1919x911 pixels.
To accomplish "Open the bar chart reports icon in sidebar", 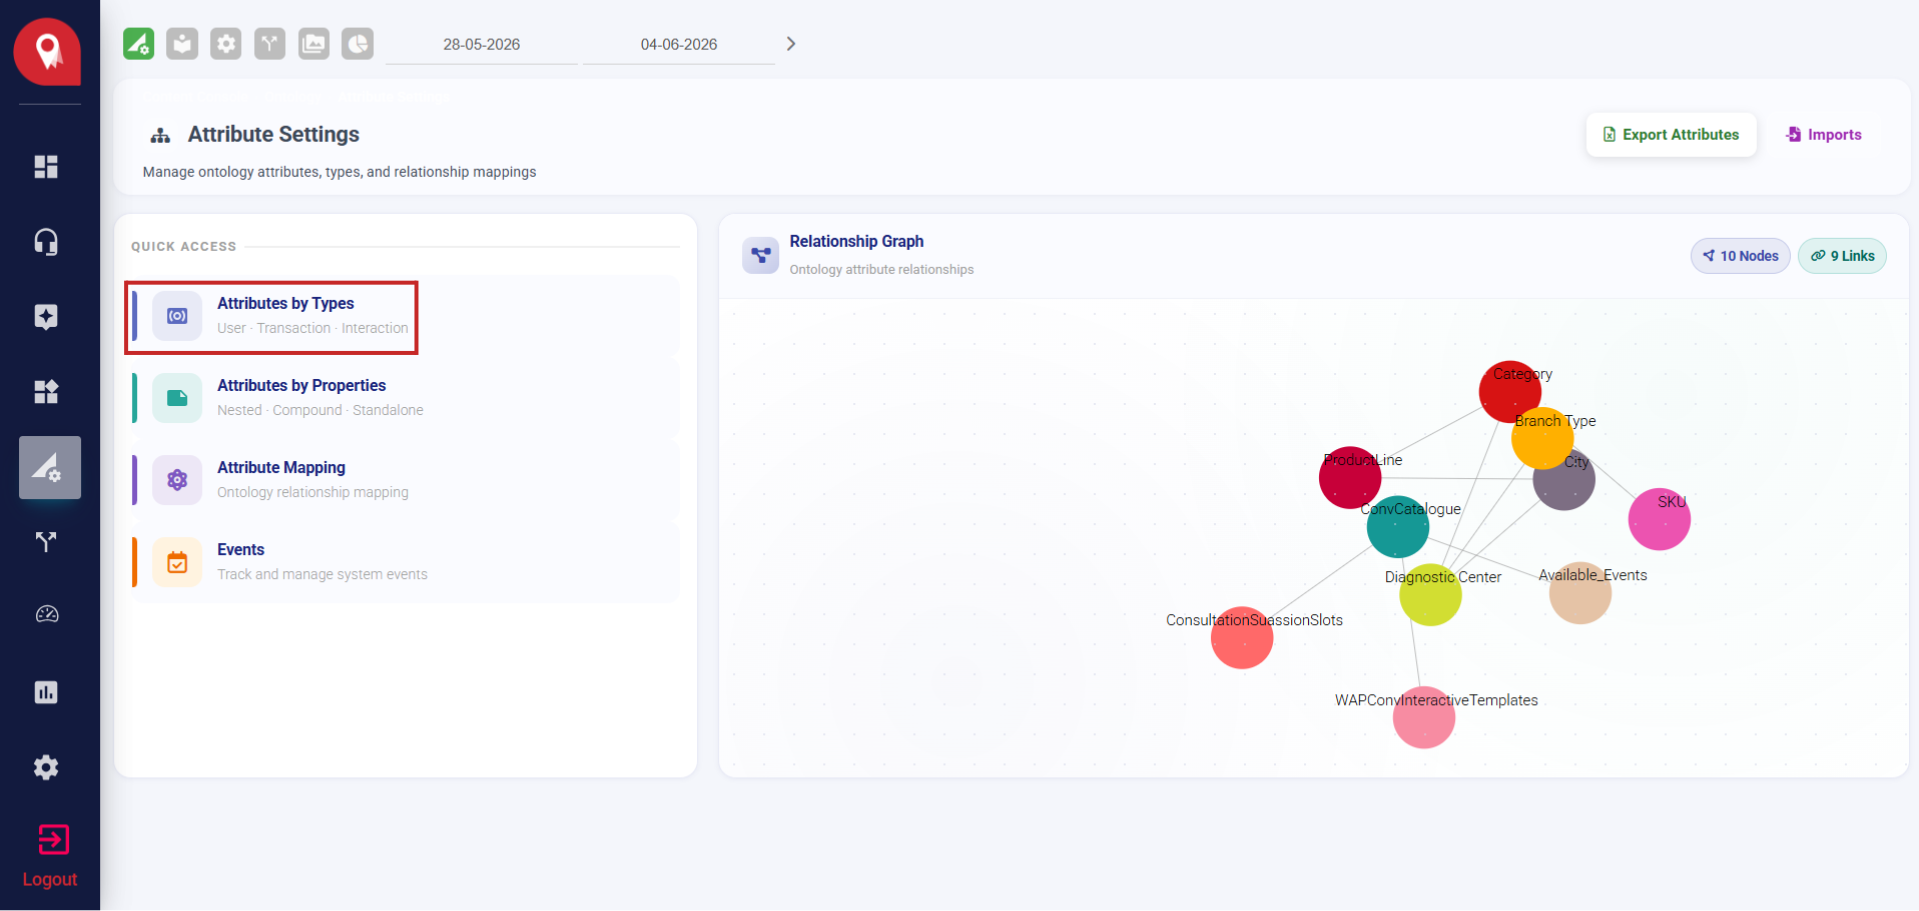I will pos(46,692).
